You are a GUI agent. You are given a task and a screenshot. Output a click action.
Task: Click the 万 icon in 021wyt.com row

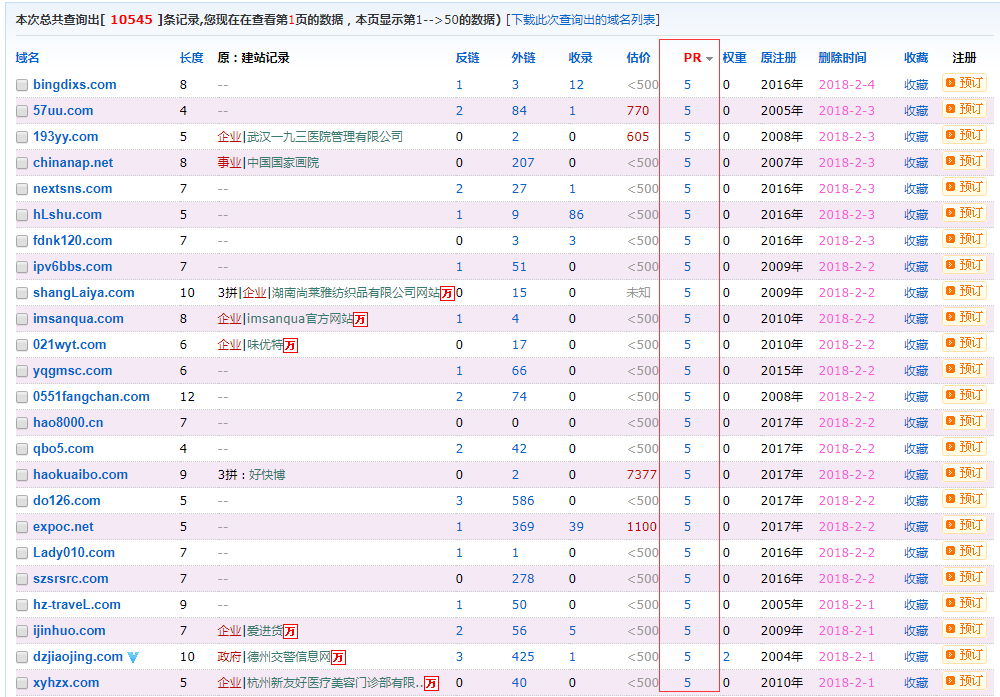coord(290,346)
